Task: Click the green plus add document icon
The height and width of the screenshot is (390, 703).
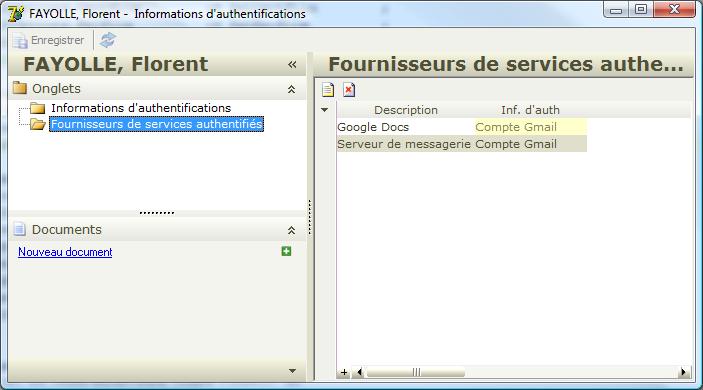Action: tap(286, 251)
